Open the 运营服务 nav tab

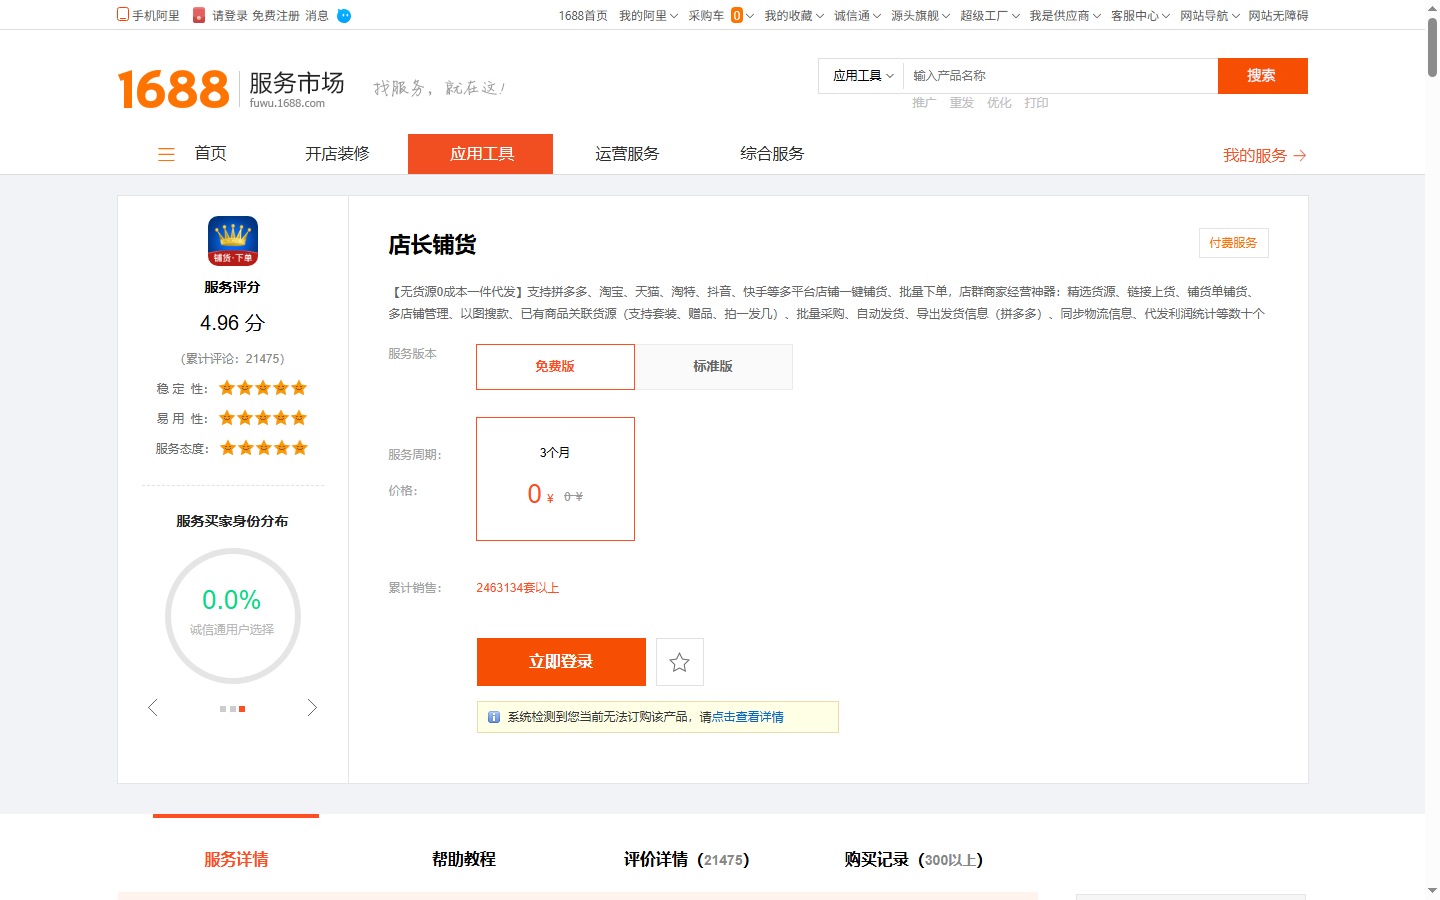pos(627,154)
